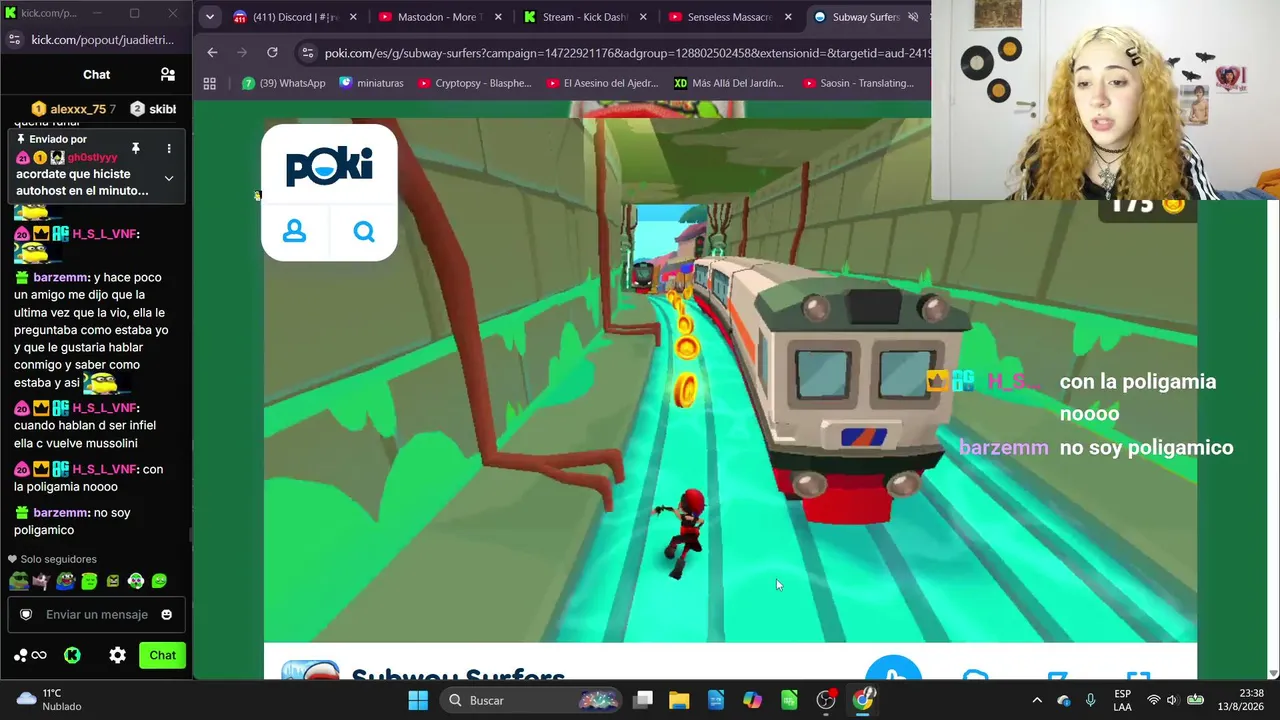Open the El Asesino del Ajedr... bookmark
The height and width of the screenshot is (720, 1280).
(602, 83)
